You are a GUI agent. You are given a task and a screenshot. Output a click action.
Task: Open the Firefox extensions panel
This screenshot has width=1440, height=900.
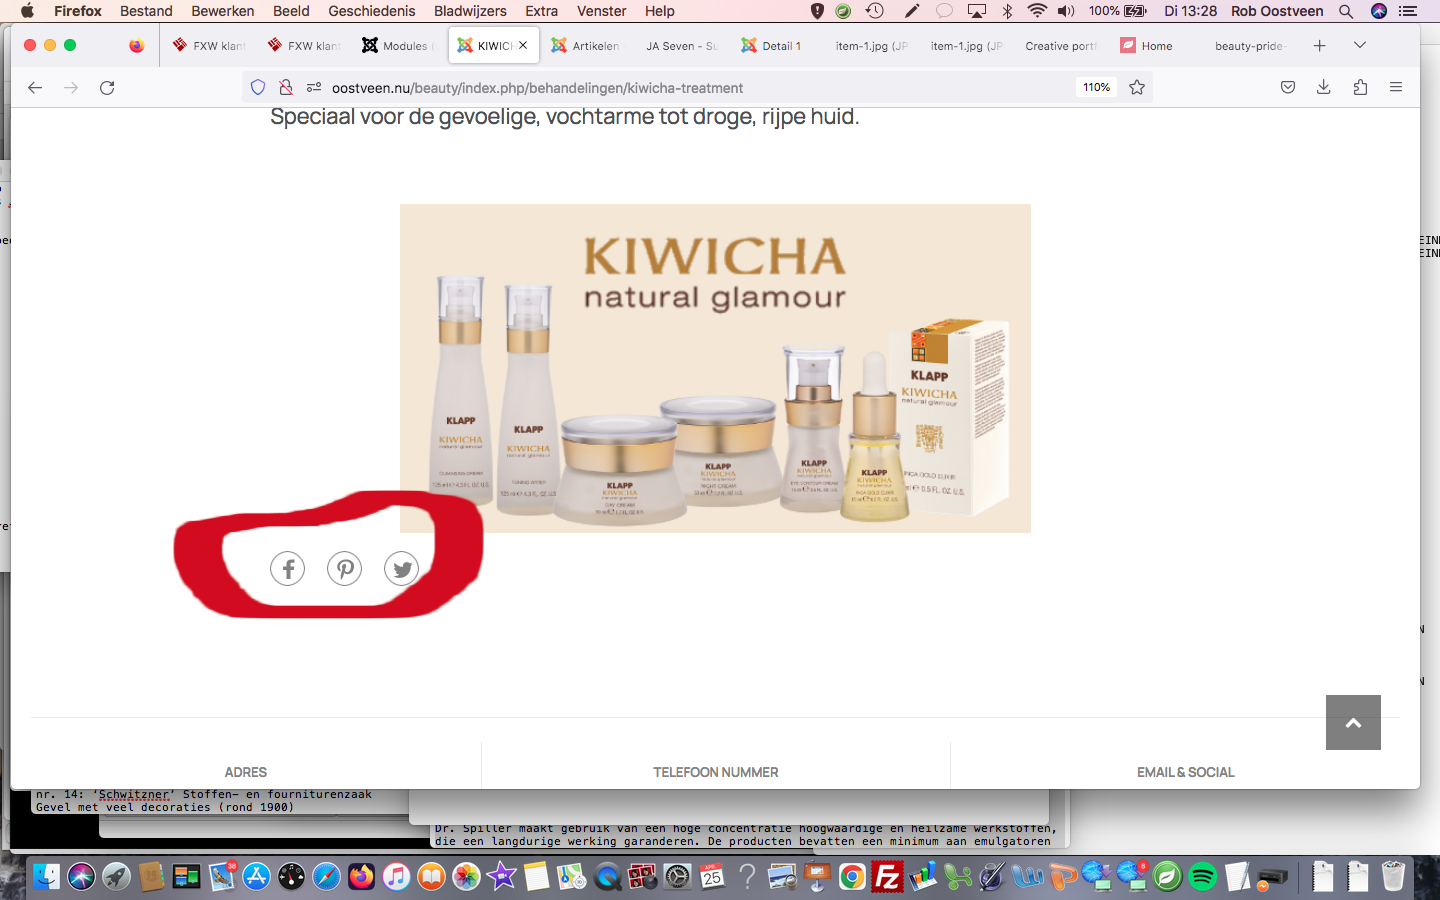(1360, 88)
